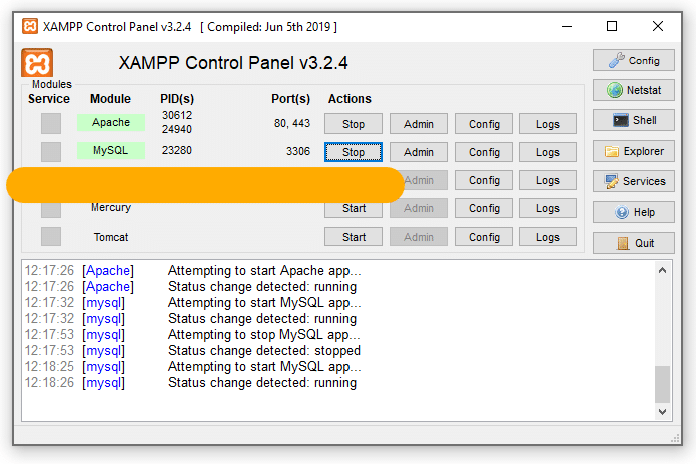Stop the MySQL module
This screenshot has height=464, width=696.
(x=353, y=152)
